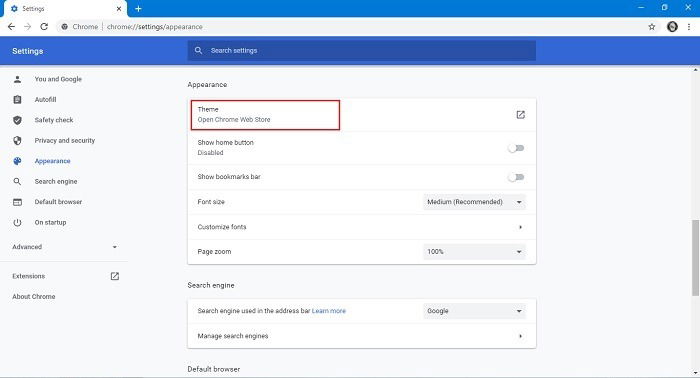Expand the Advanced section in sidebar

65,247
